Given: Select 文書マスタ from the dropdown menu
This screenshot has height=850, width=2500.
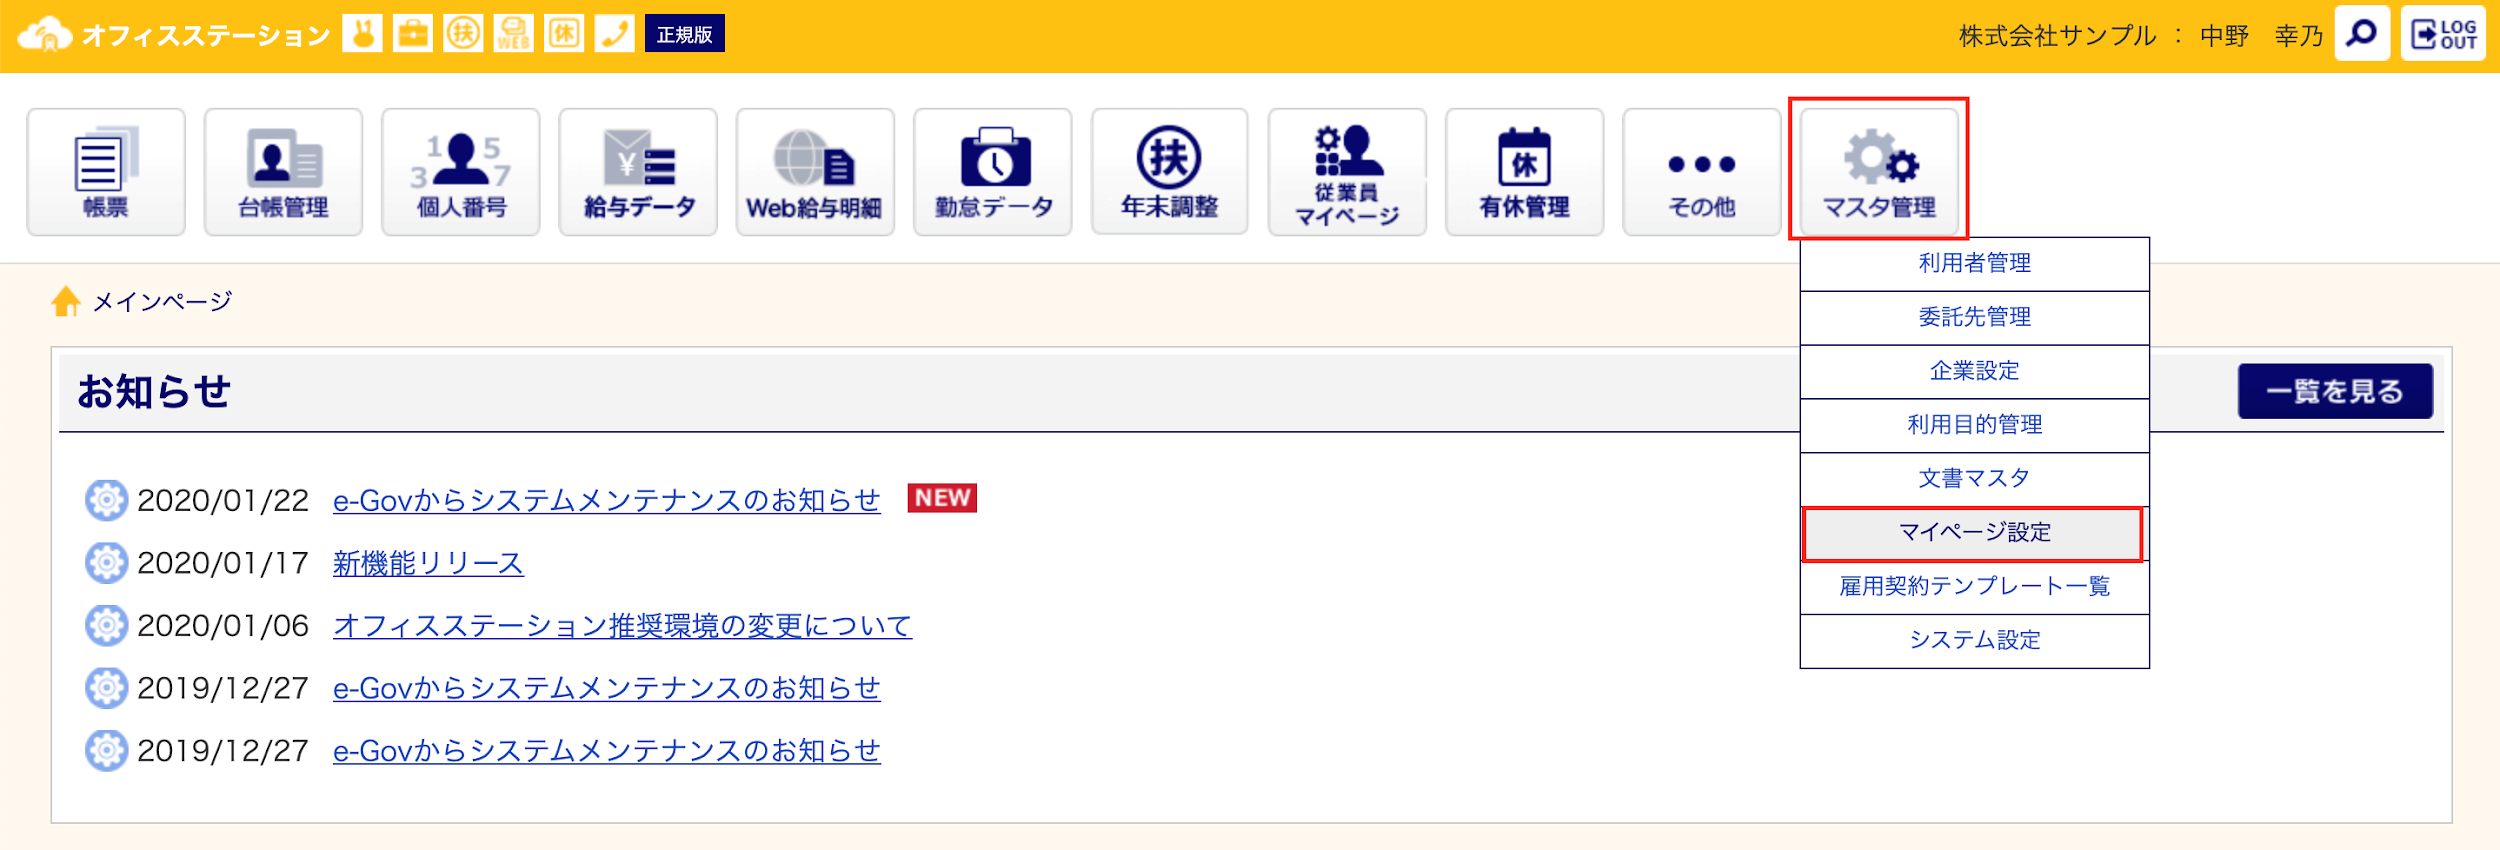Looking at the screenshot, I should (x=1974, y=479).
